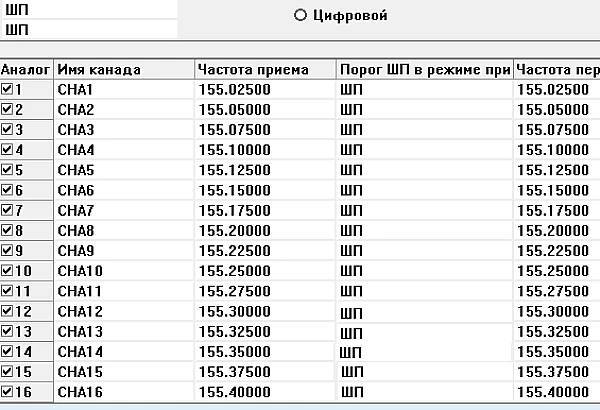Sort by the Имя канала column header
Image resolution: width=600 pixels, height=410 pixels.
tap(123, 69)
